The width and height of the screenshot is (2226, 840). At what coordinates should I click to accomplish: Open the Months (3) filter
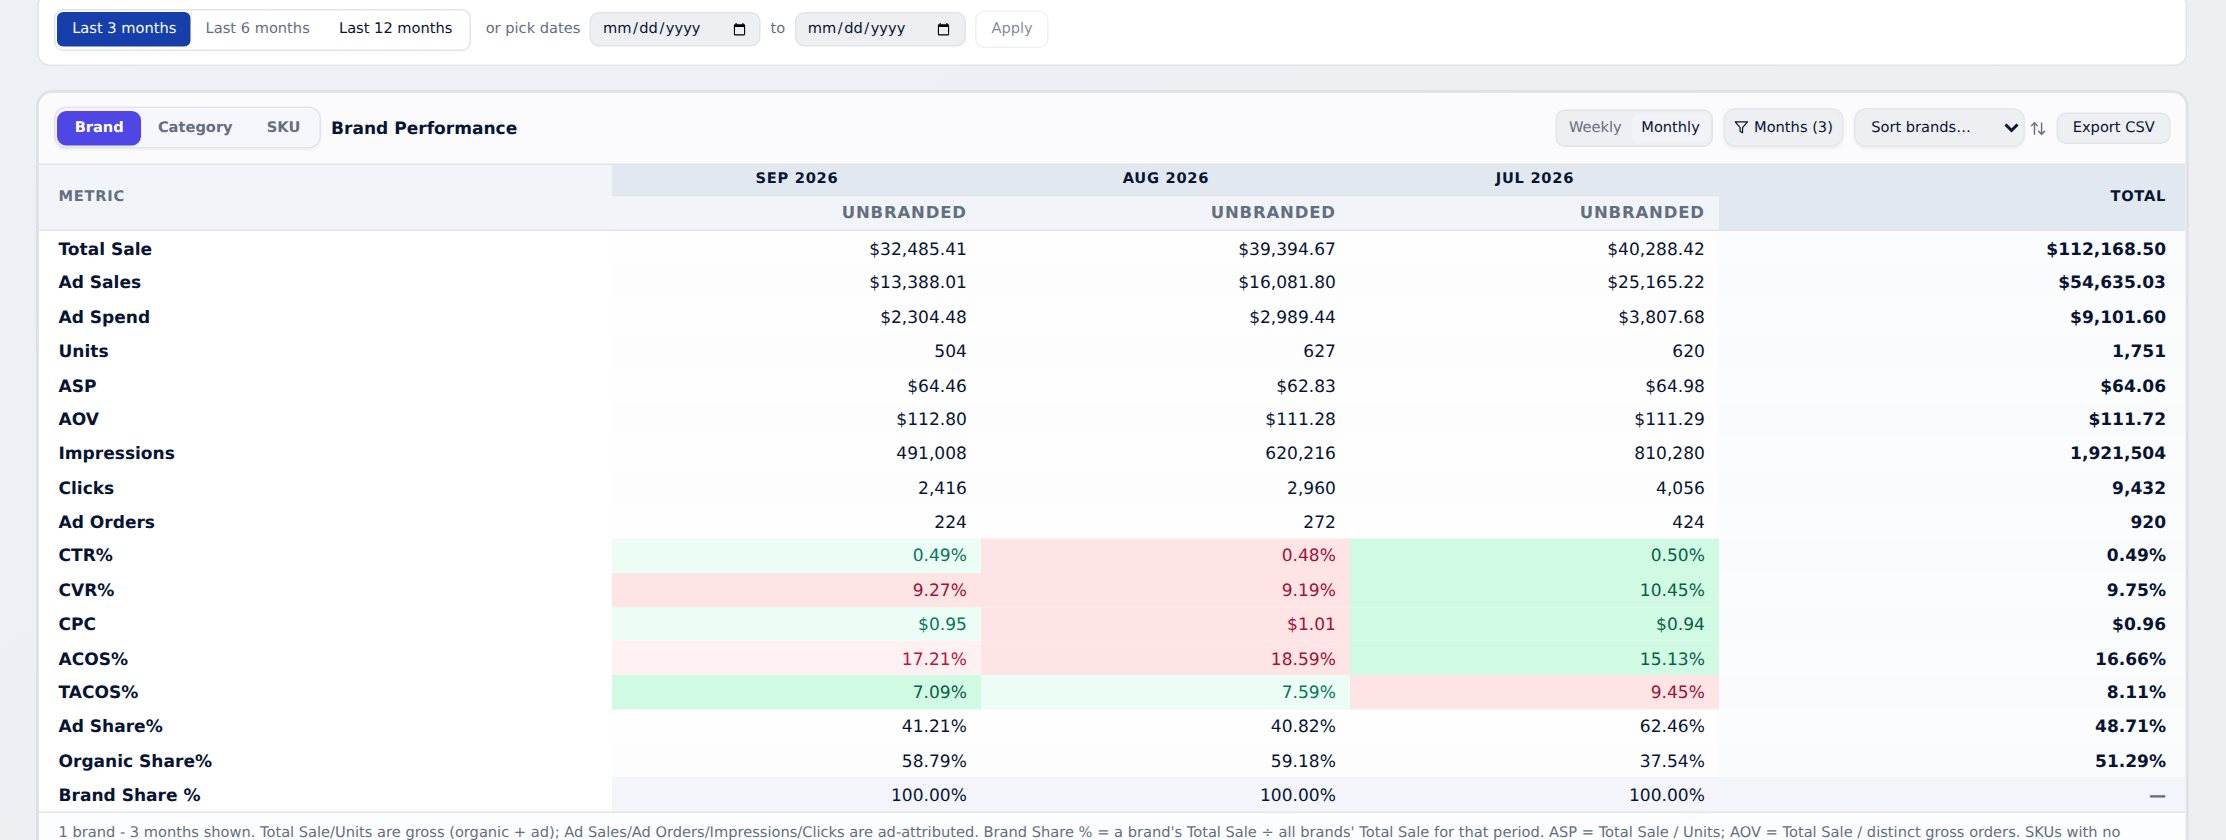[x=1783, y=128]
